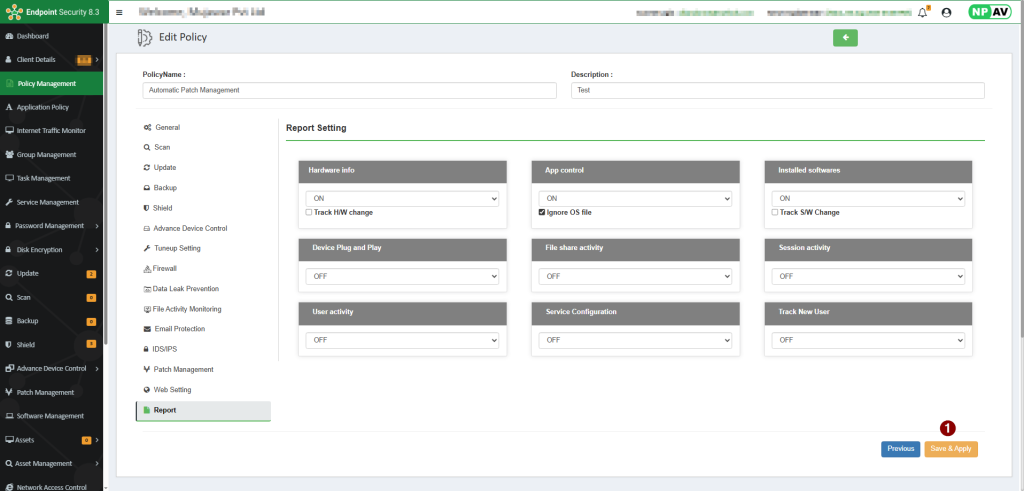Open the Device Plug and Play dropdown
1024x491 pixels.
(x=401, y=275)
